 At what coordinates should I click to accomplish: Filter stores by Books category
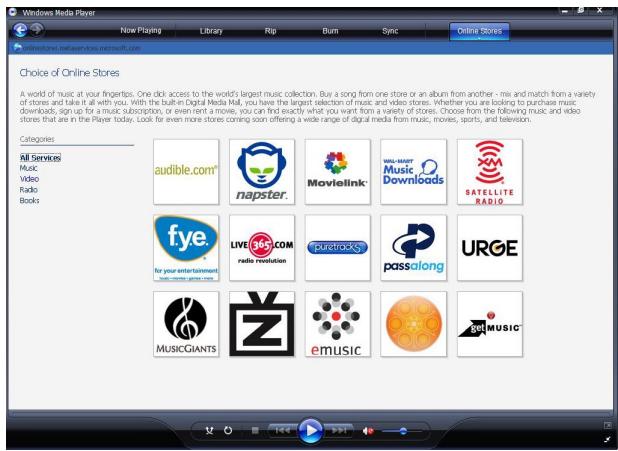30,200
